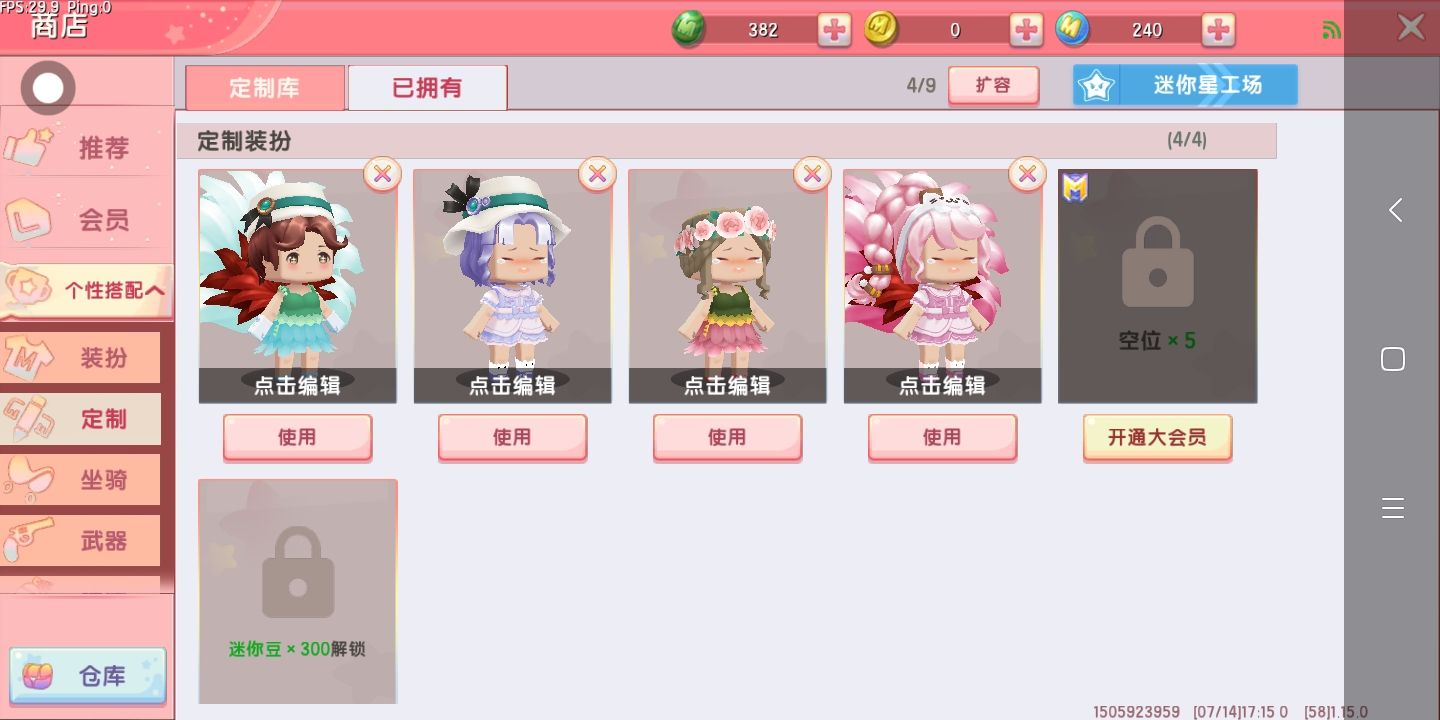Collapse the 个性搭配 sidebar section
1440x720 pixels.
coord(87,291)
